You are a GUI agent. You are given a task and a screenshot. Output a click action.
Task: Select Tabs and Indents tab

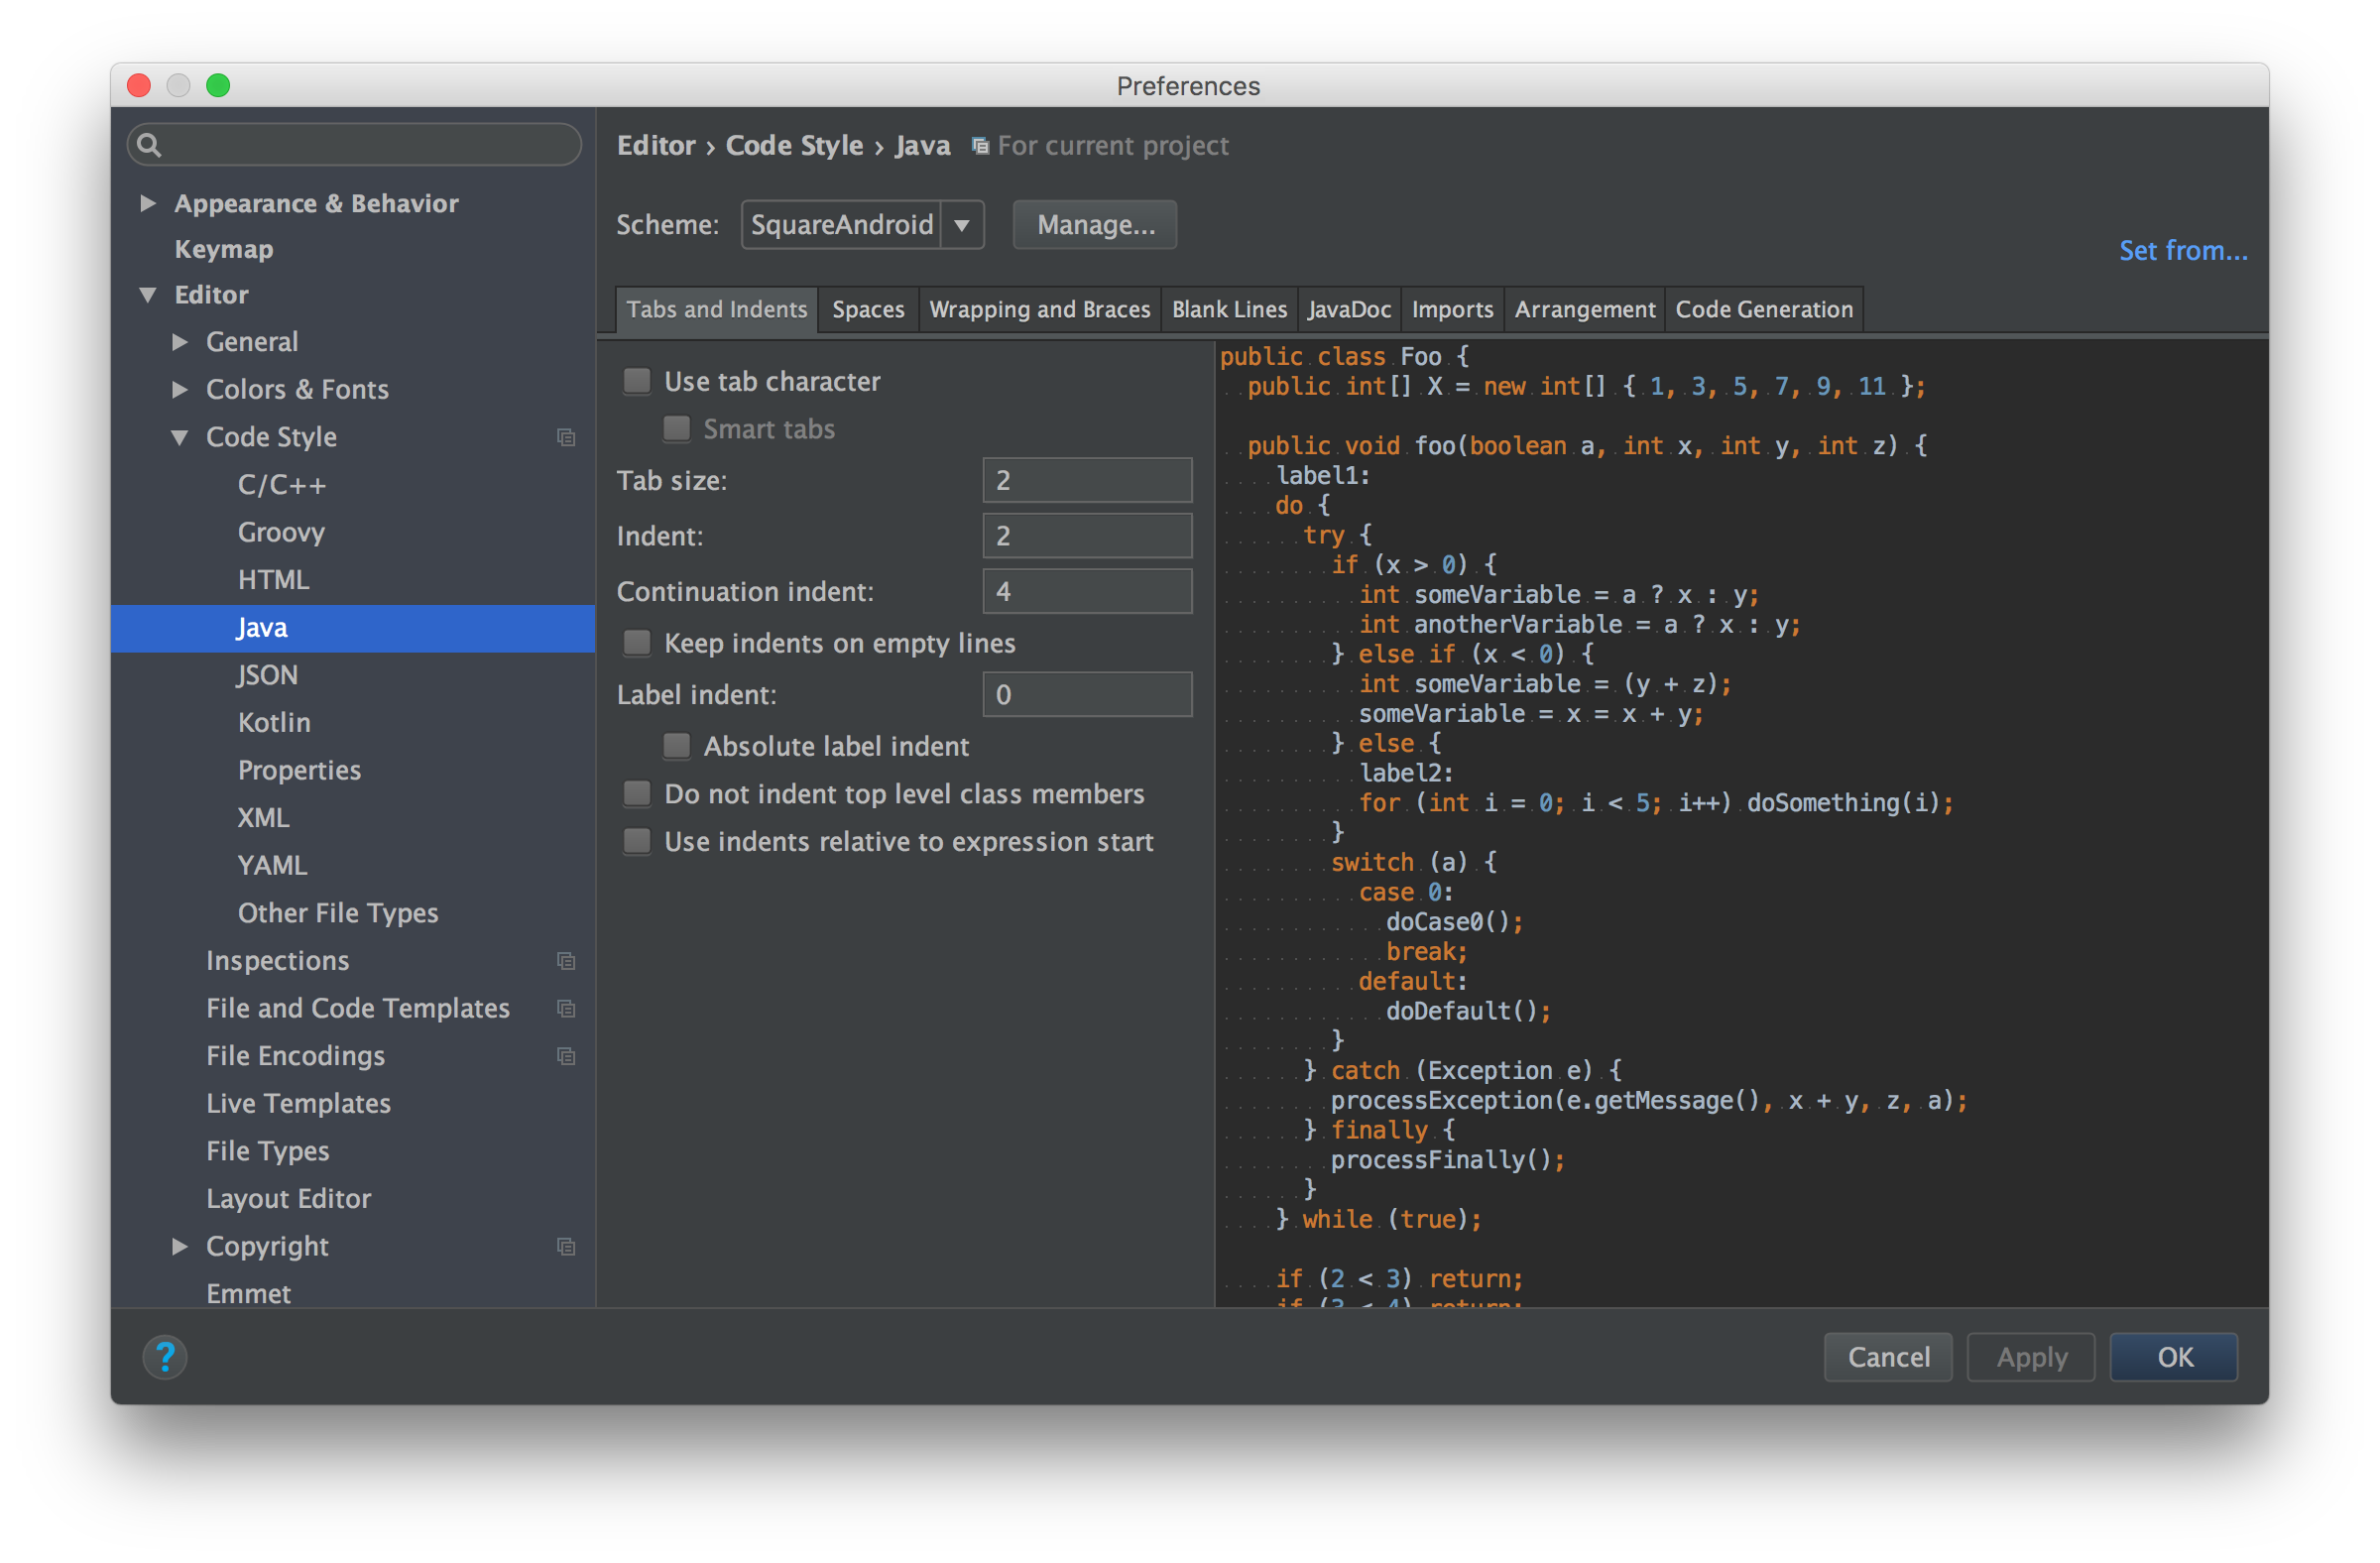pyautogui.click(x=717, y=310)
